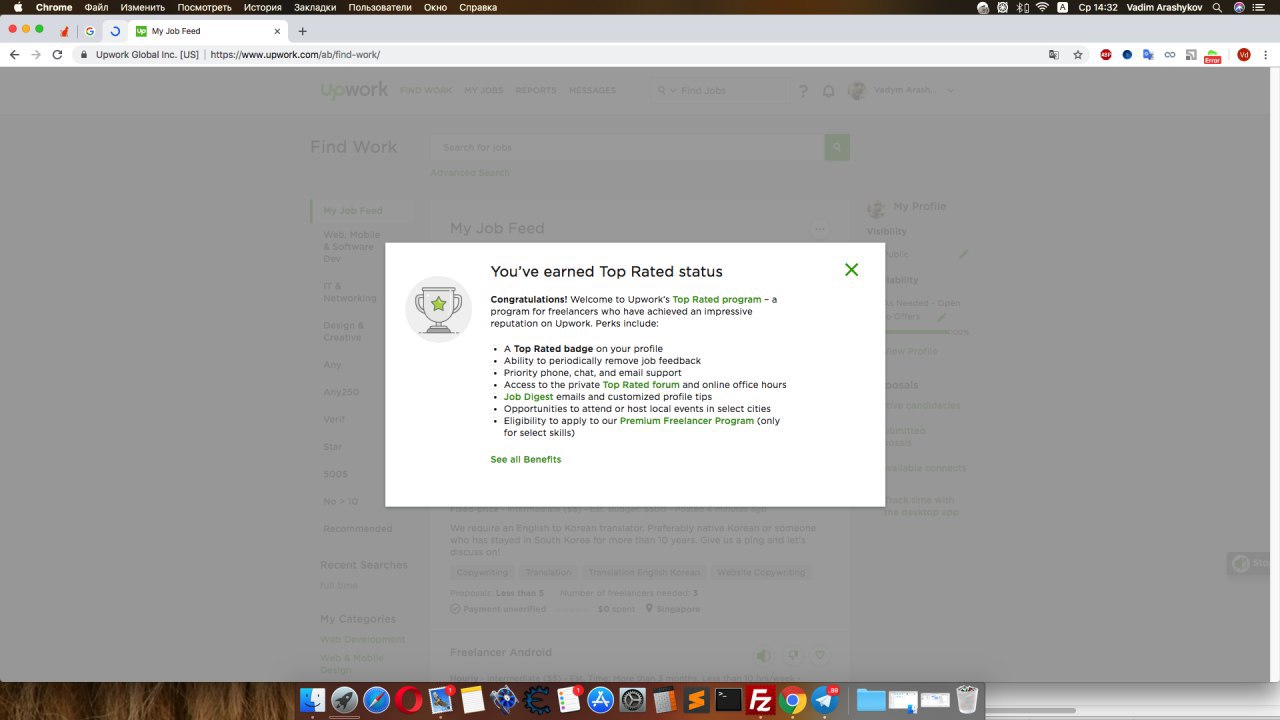Edit profile visibility with pencil icon
The width and height of the screenshot is (1280, 720).
coord(964,254)
